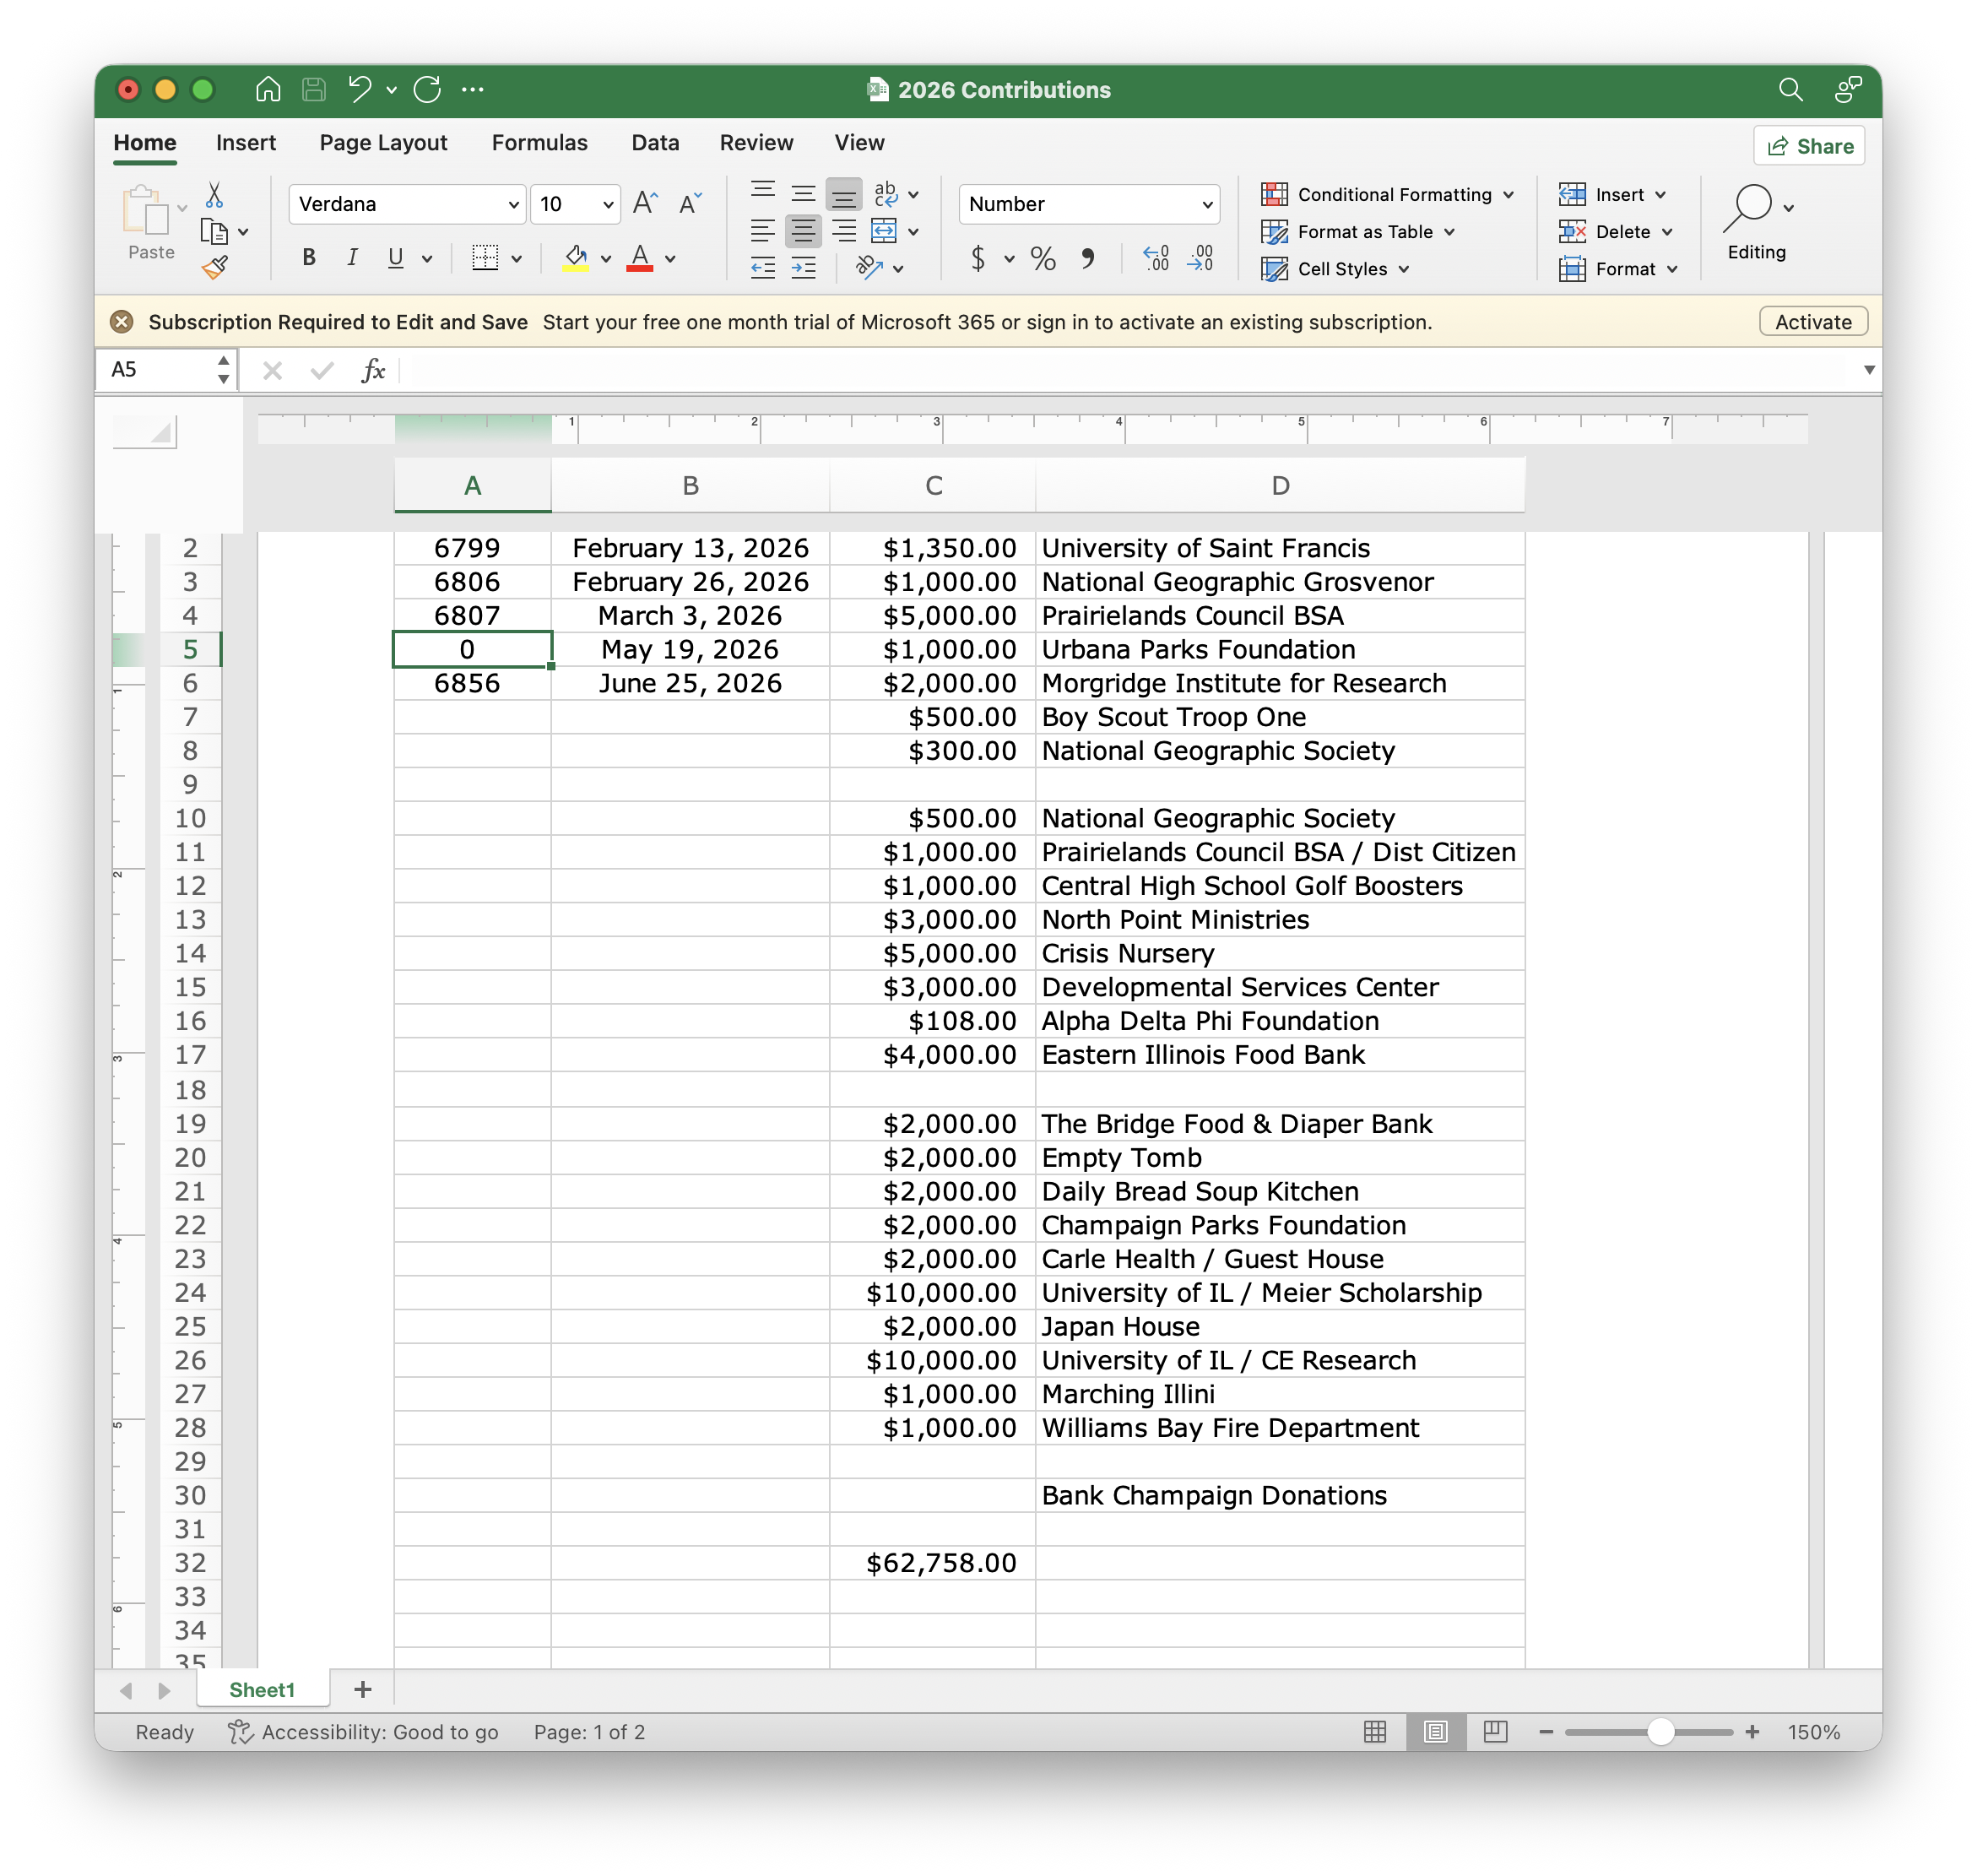This screenshot has height=1876, width=1977.
Task: Switch to the Review tab
Action: [756, 143]
